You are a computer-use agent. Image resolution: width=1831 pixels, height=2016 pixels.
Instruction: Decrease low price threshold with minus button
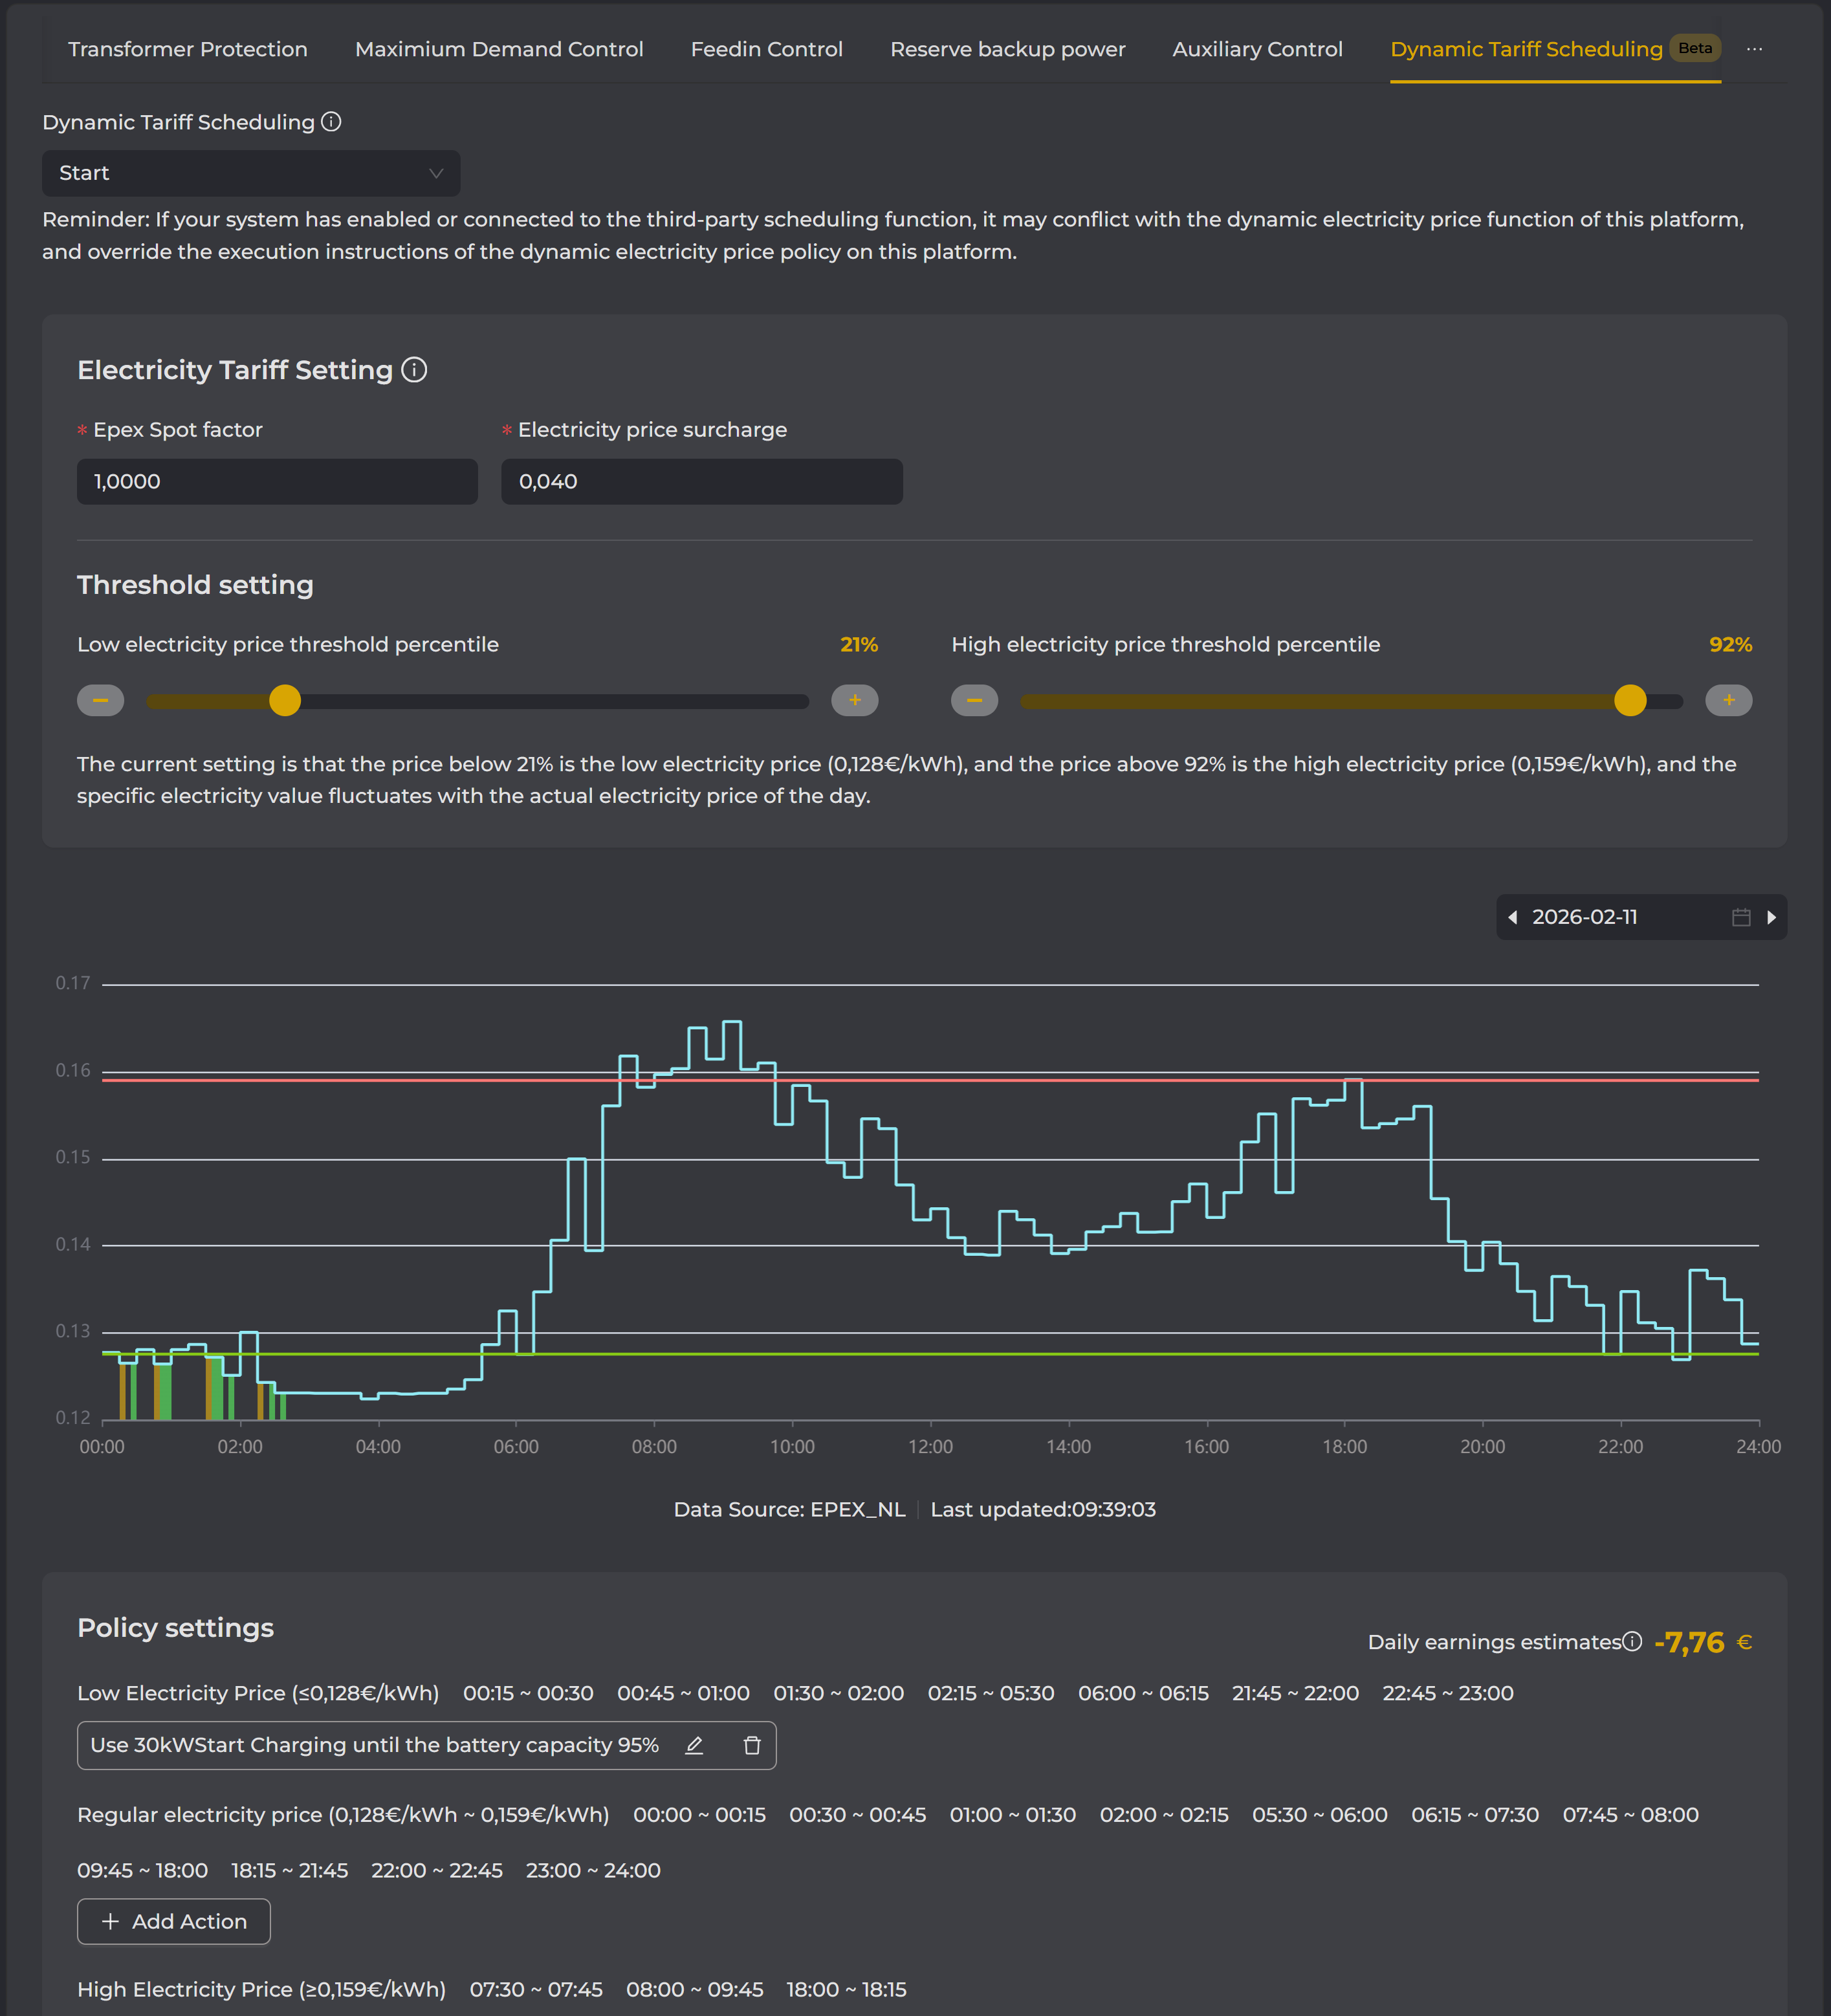(x=101, y=700)
